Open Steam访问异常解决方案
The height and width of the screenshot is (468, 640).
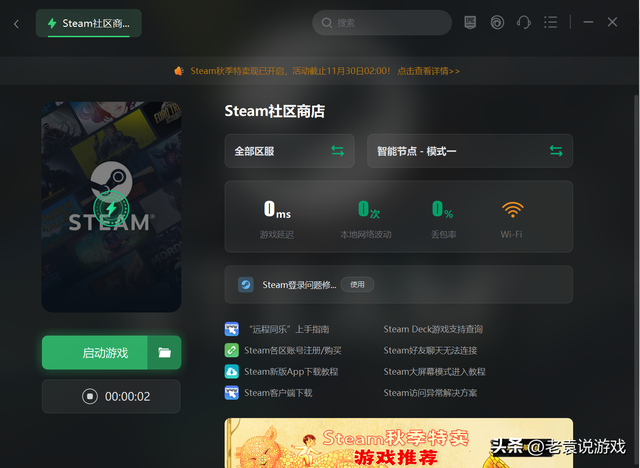click(x=430, y=393)
